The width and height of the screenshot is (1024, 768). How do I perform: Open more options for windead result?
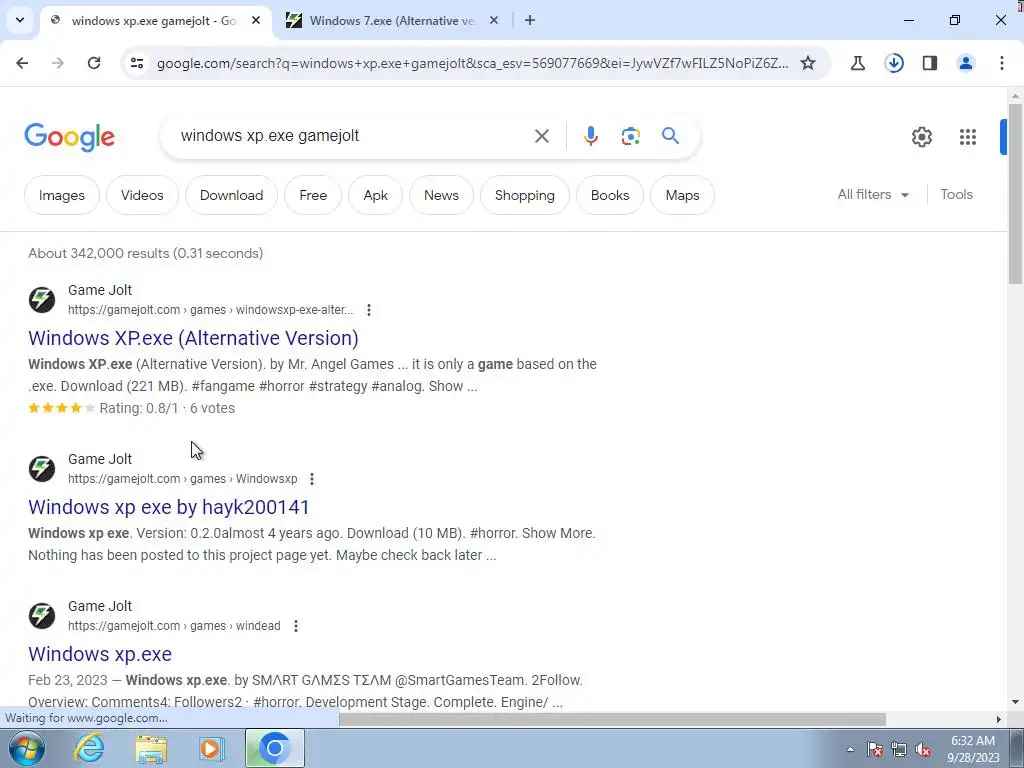[295, 626]
